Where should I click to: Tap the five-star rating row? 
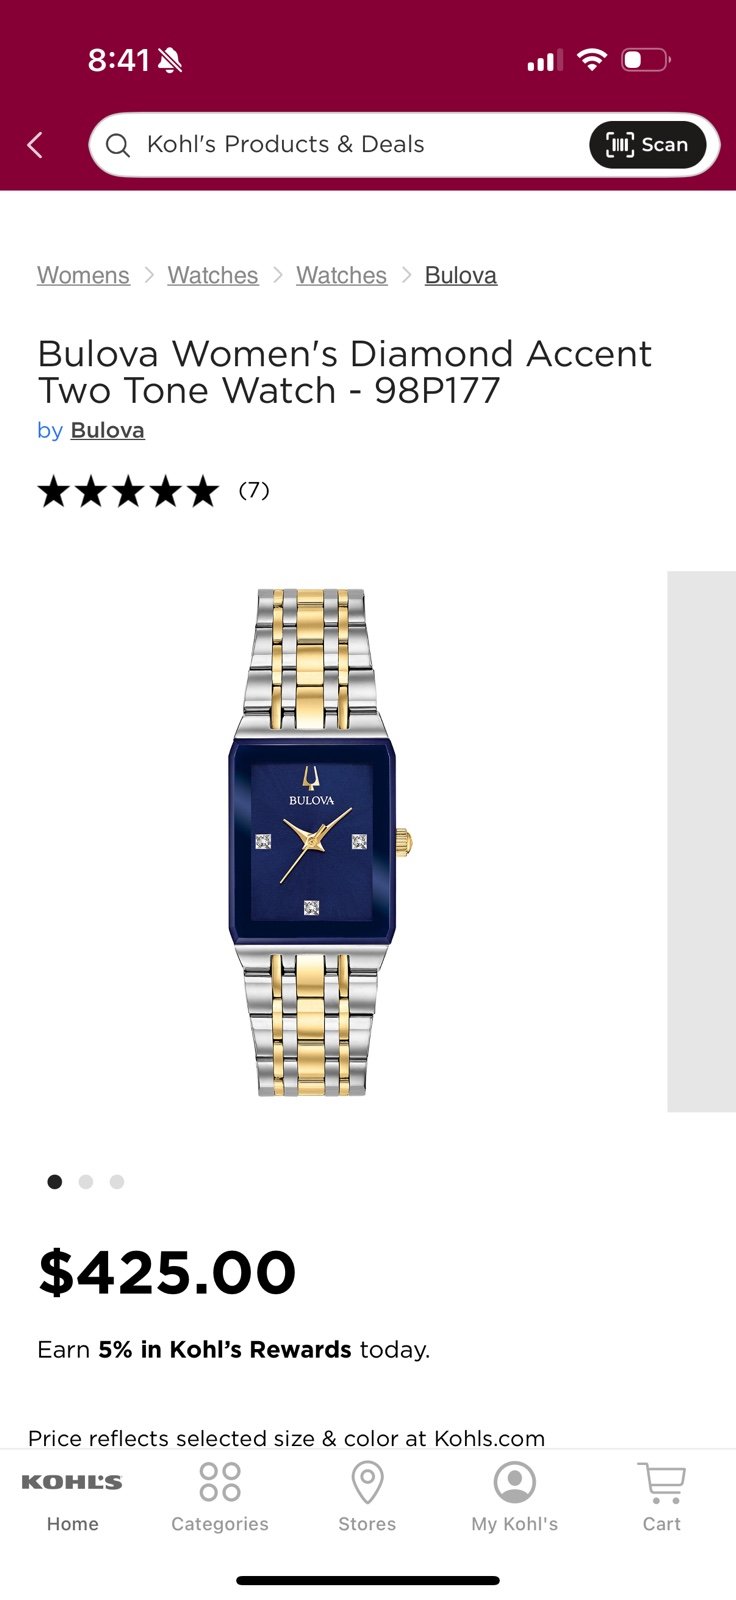coord(128,491)
